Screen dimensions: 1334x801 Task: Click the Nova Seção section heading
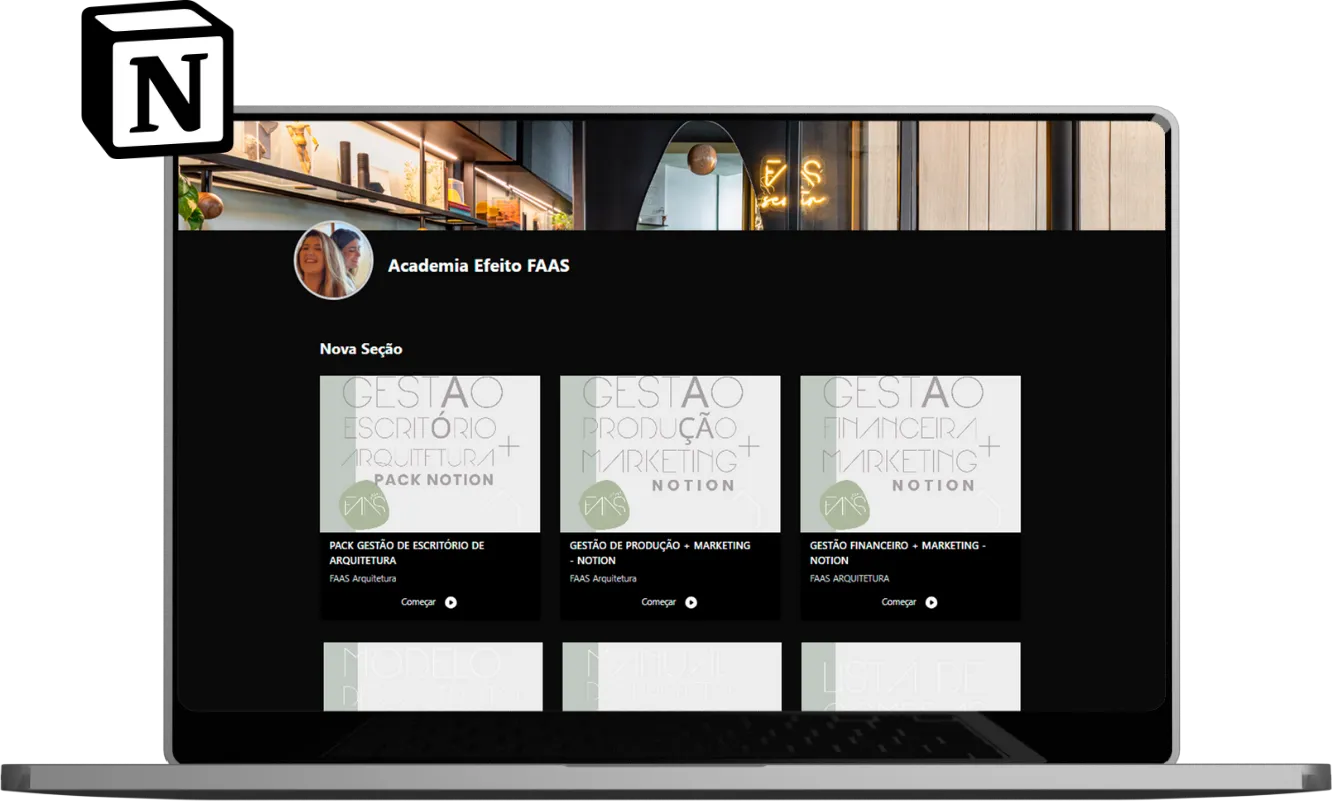[361, 349]
